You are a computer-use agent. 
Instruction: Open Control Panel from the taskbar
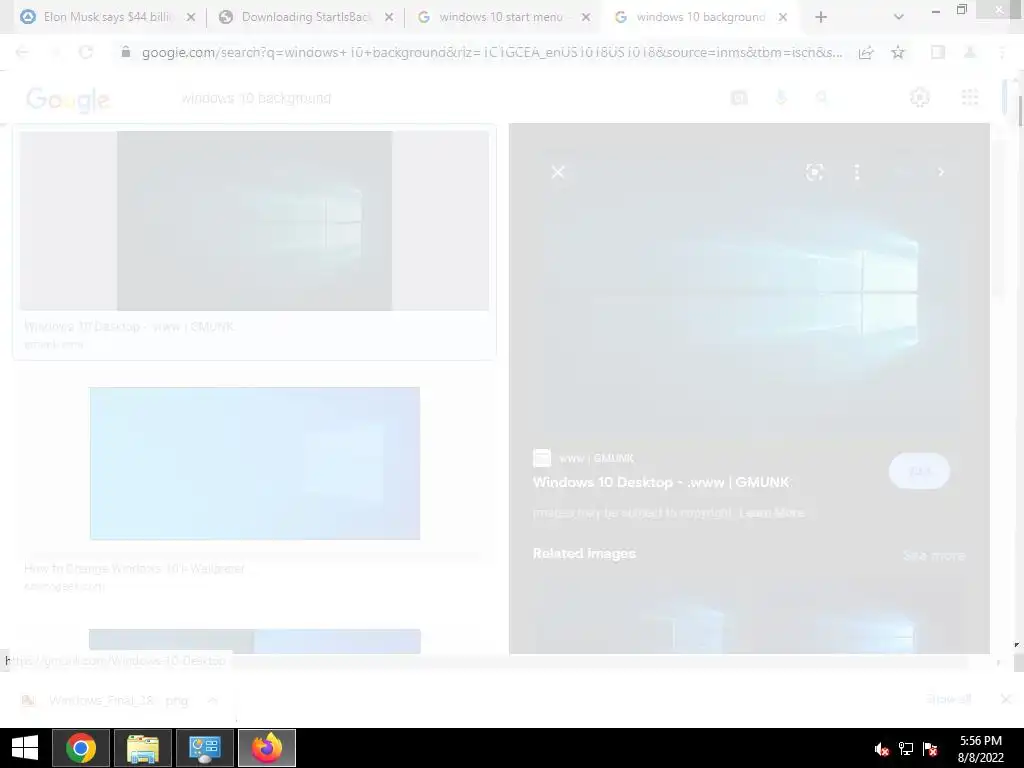point(205,748)
